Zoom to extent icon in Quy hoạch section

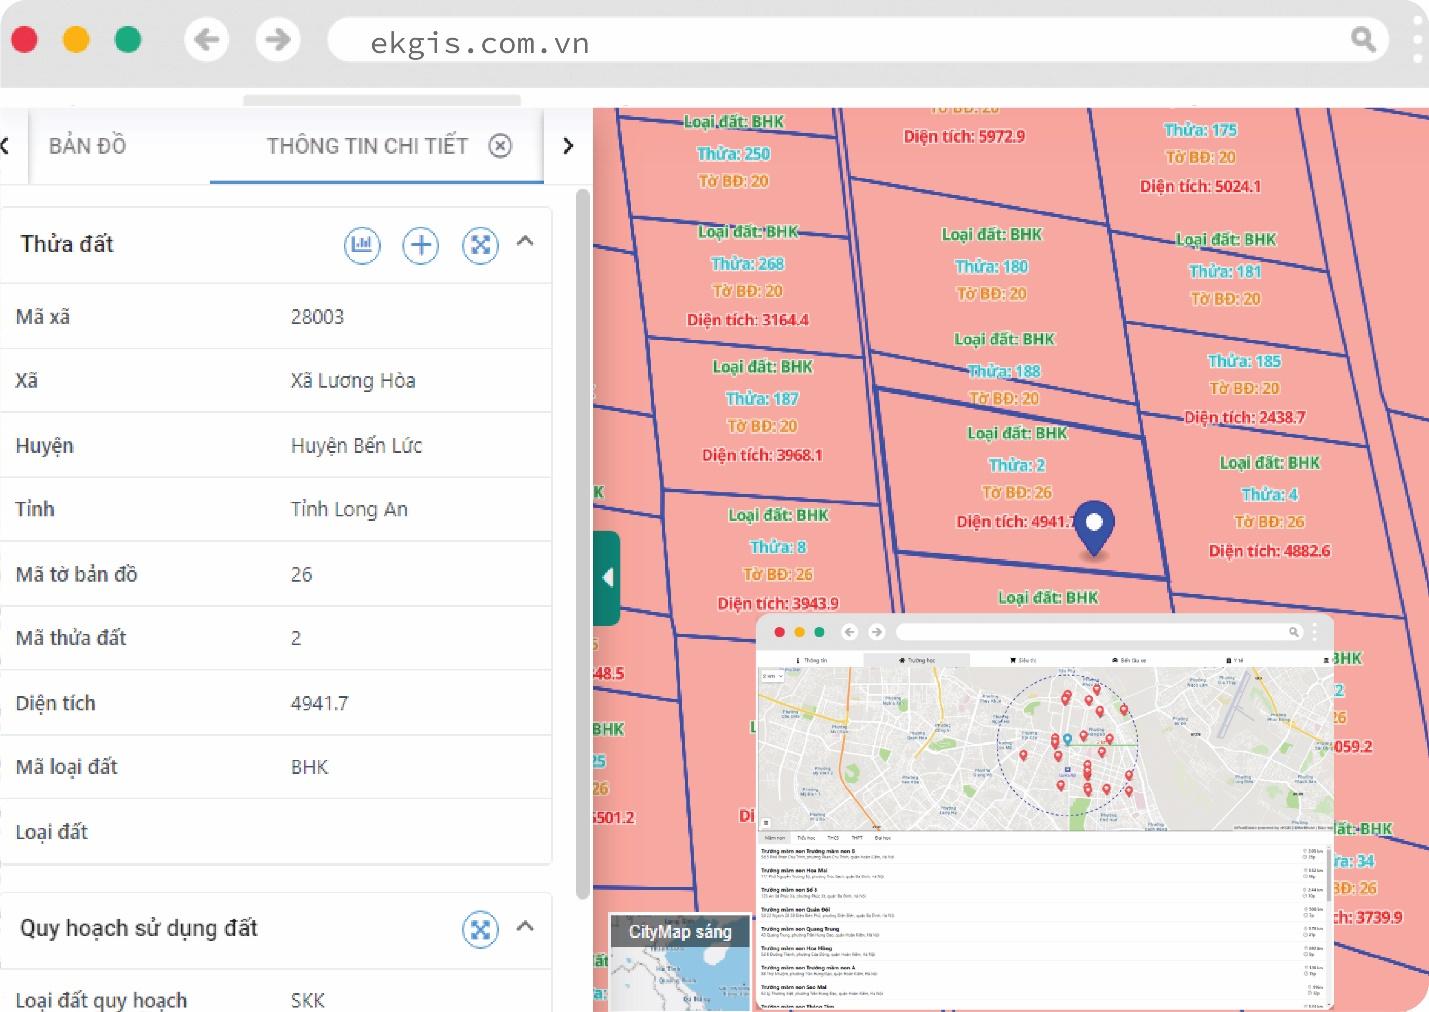480,929
